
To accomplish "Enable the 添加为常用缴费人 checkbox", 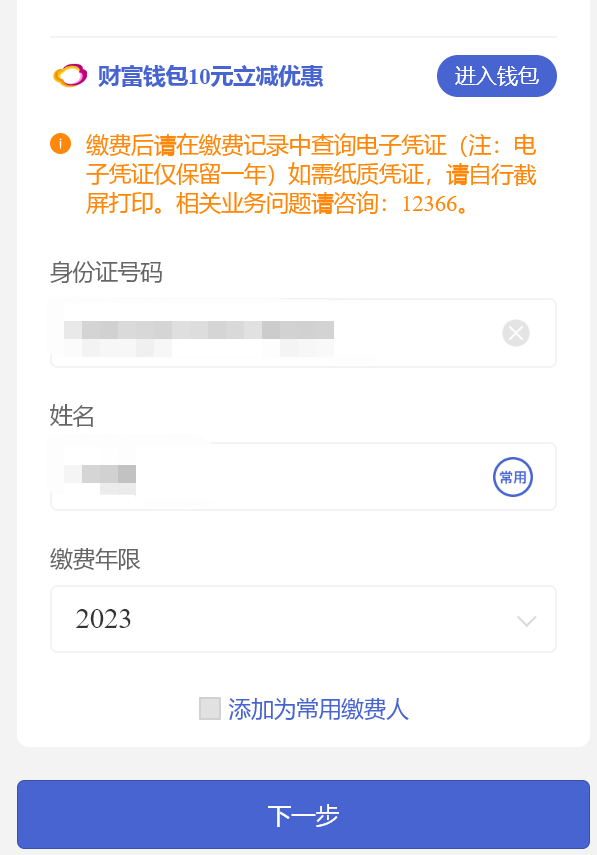I will click(210, 708).
